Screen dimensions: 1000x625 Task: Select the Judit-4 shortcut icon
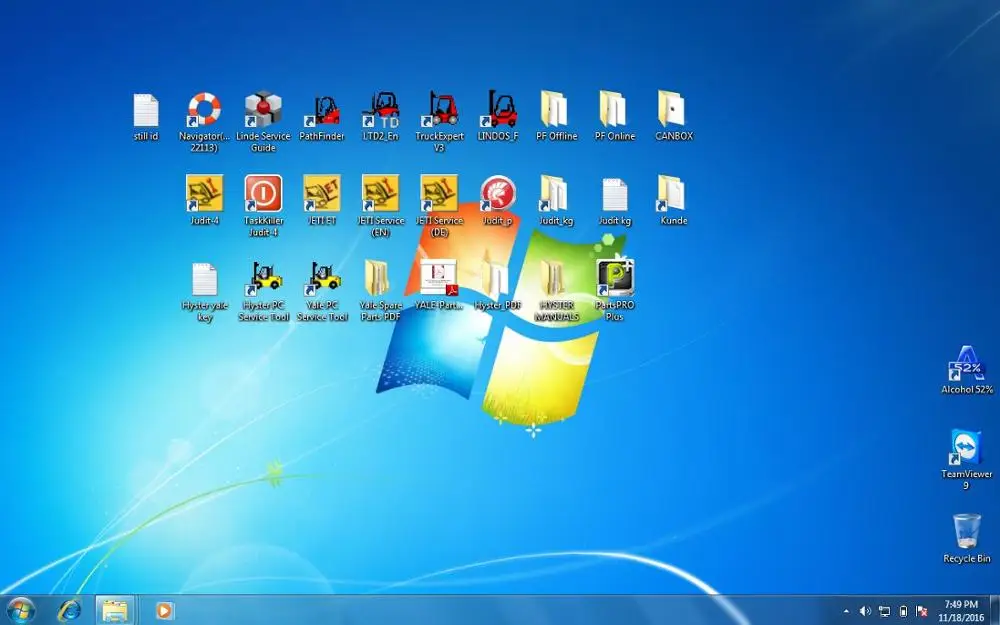[x=204, y=193]
